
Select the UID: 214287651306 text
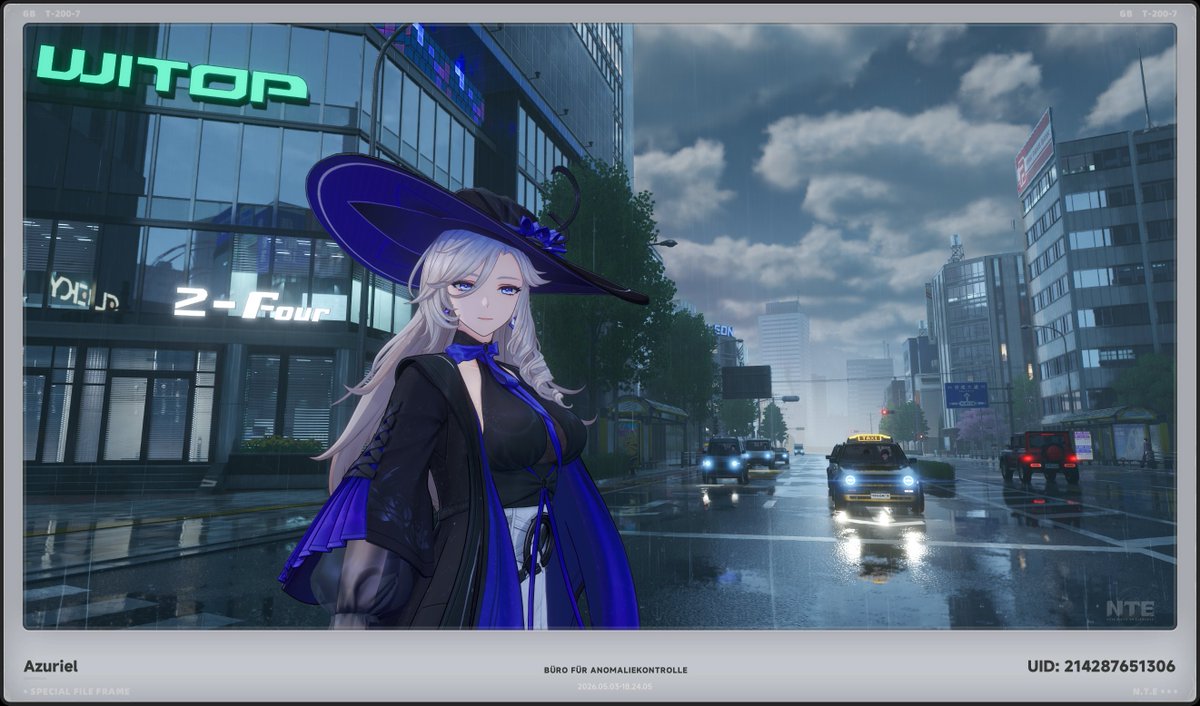click(1101, 666)
